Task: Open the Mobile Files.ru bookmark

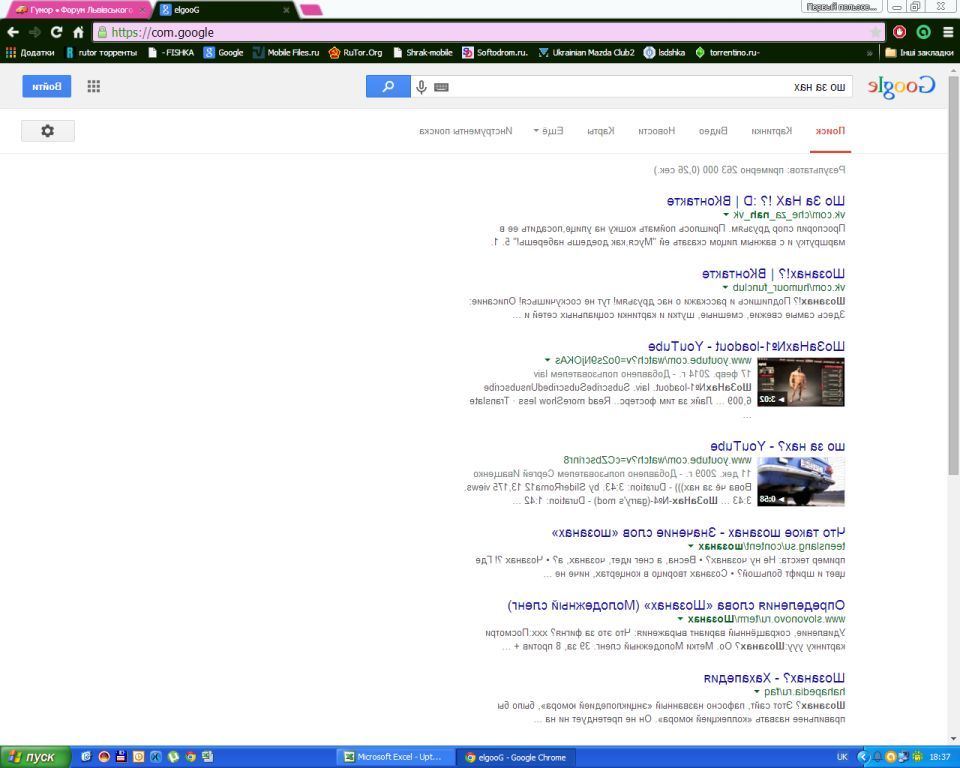Action: tap(286, 53)
